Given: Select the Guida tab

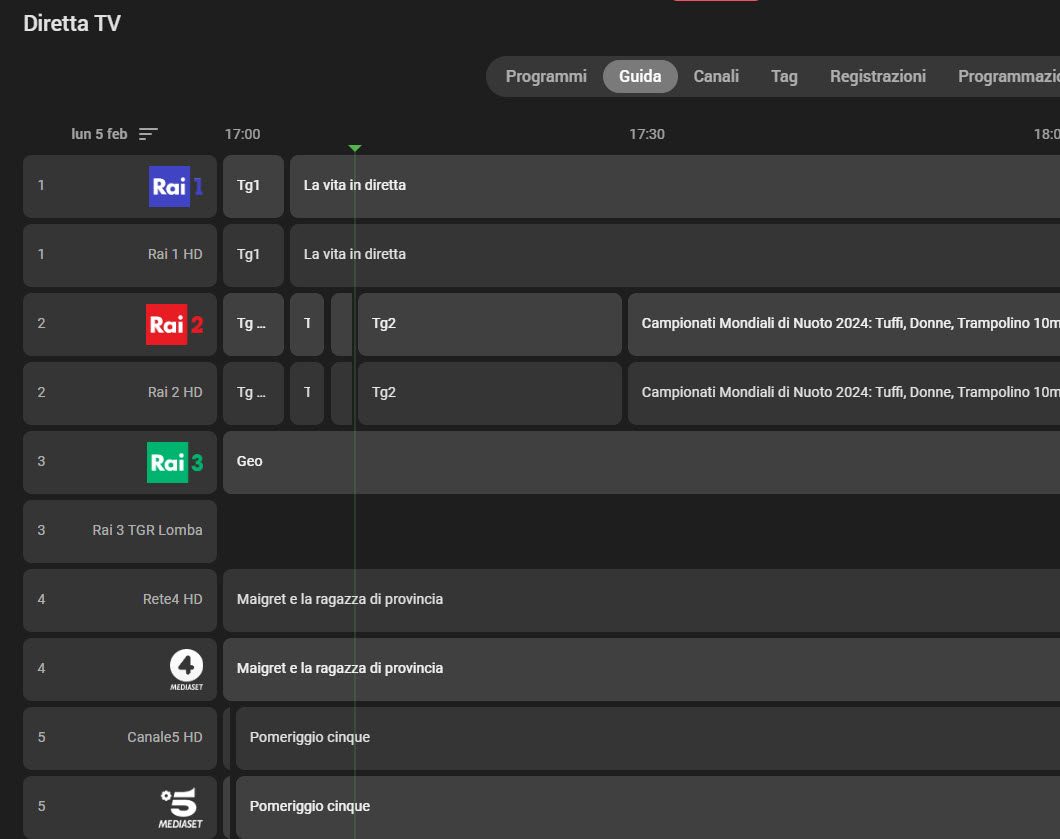Looking at the screenshot, I should [x=640, y=76].
